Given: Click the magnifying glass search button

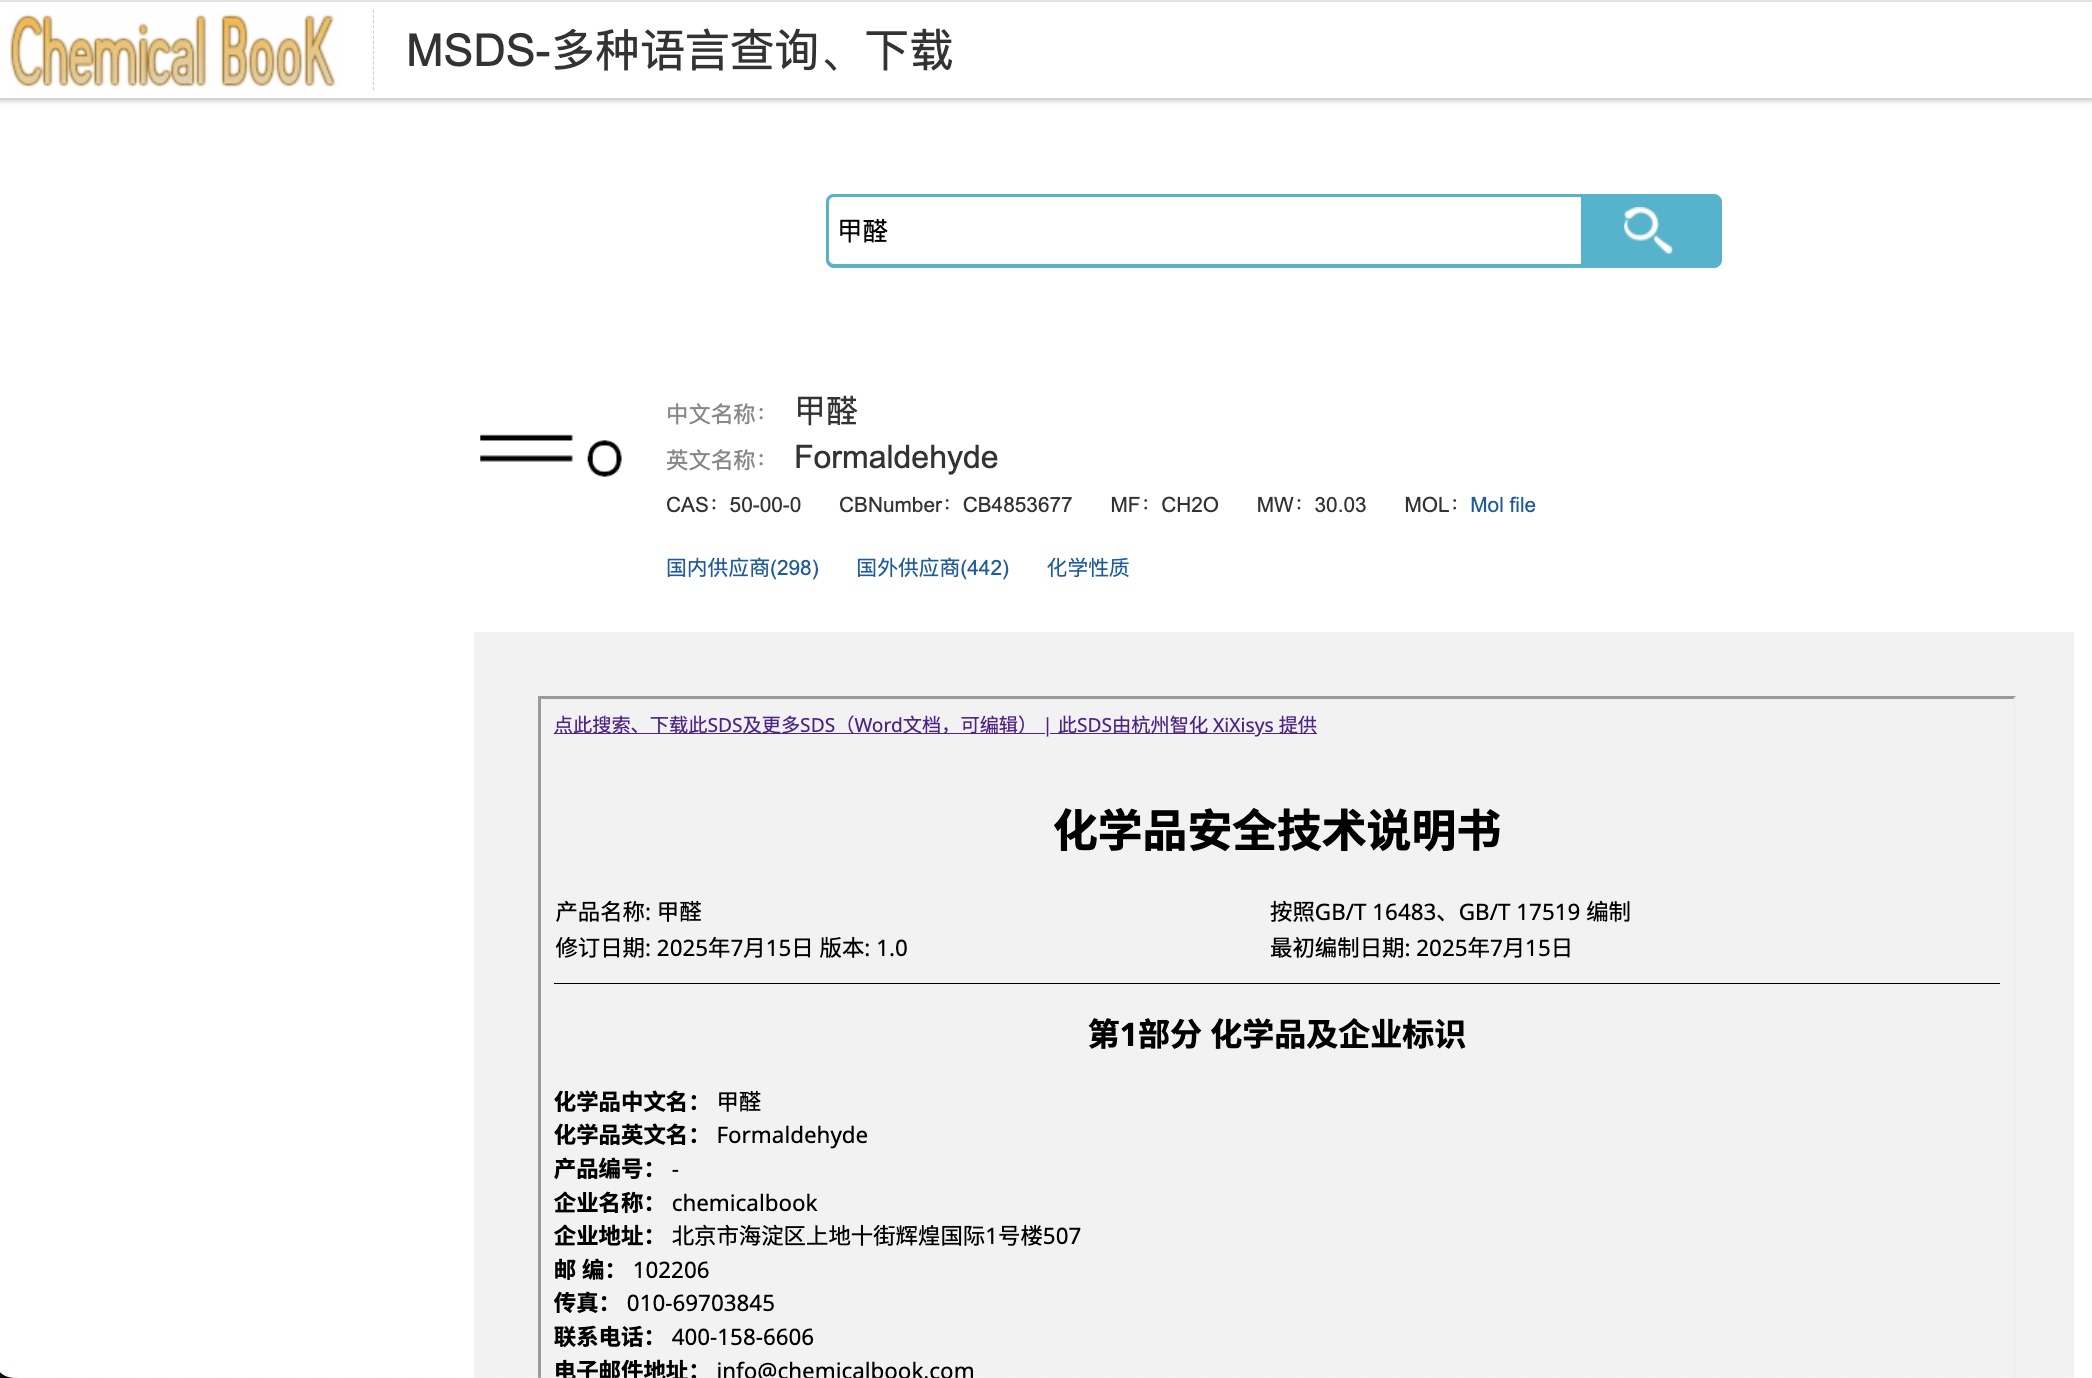Looking at the screenshot, I should click(x=1650, y=231).
